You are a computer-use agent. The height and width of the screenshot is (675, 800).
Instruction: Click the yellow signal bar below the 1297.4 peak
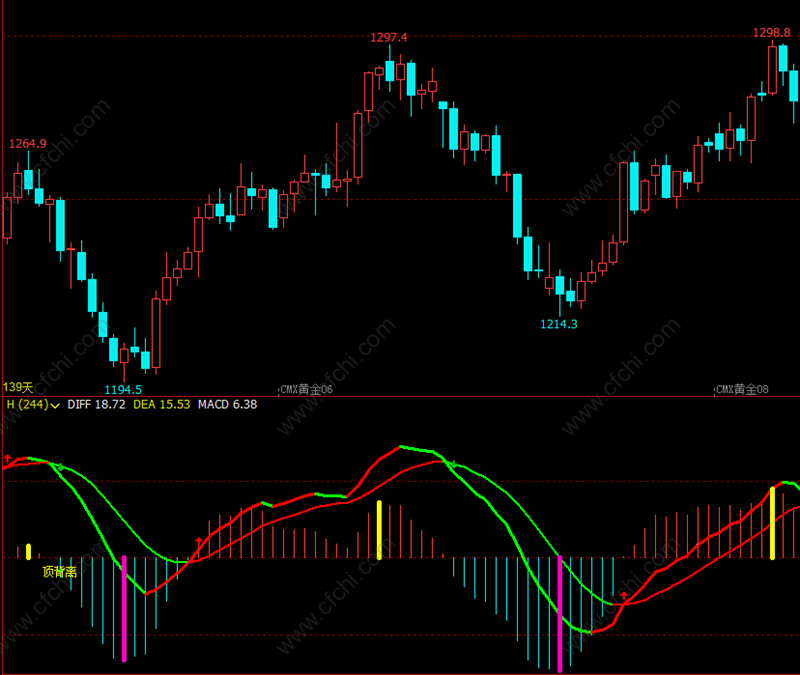pos(379,530)
